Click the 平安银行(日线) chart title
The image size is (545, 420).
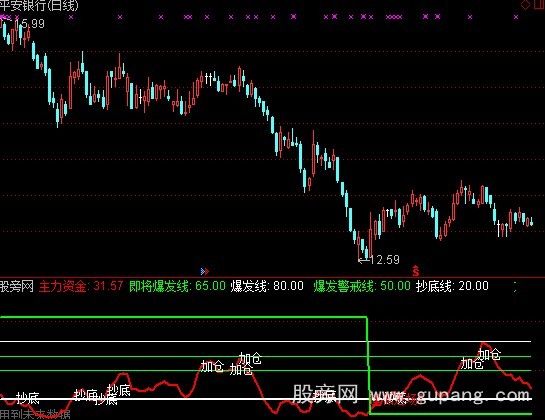(39, 5)
